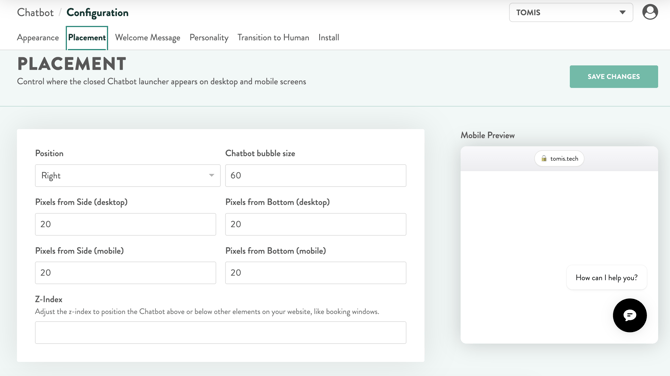Focus the Pixels from Bottom (mobile) input
The image size is (670, 376).
[x=316, y=273]
